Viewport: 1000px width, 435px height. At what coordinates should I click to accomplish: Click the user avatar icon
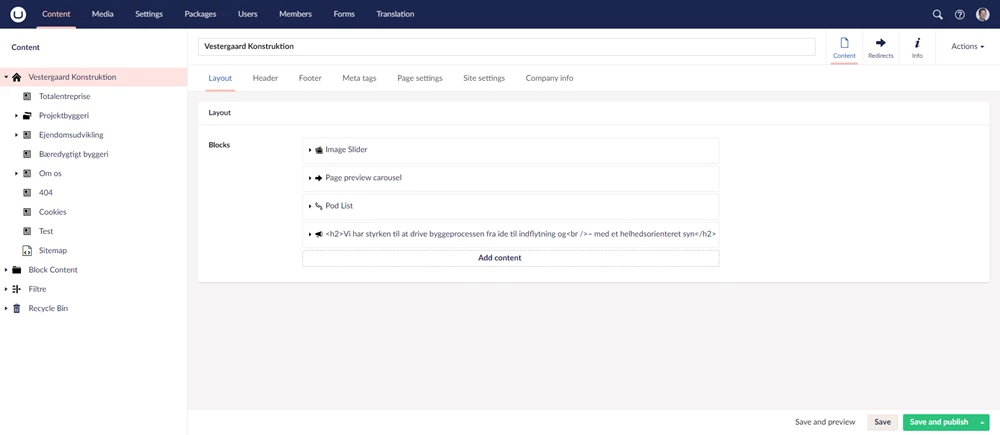click(x=982, y=15)
